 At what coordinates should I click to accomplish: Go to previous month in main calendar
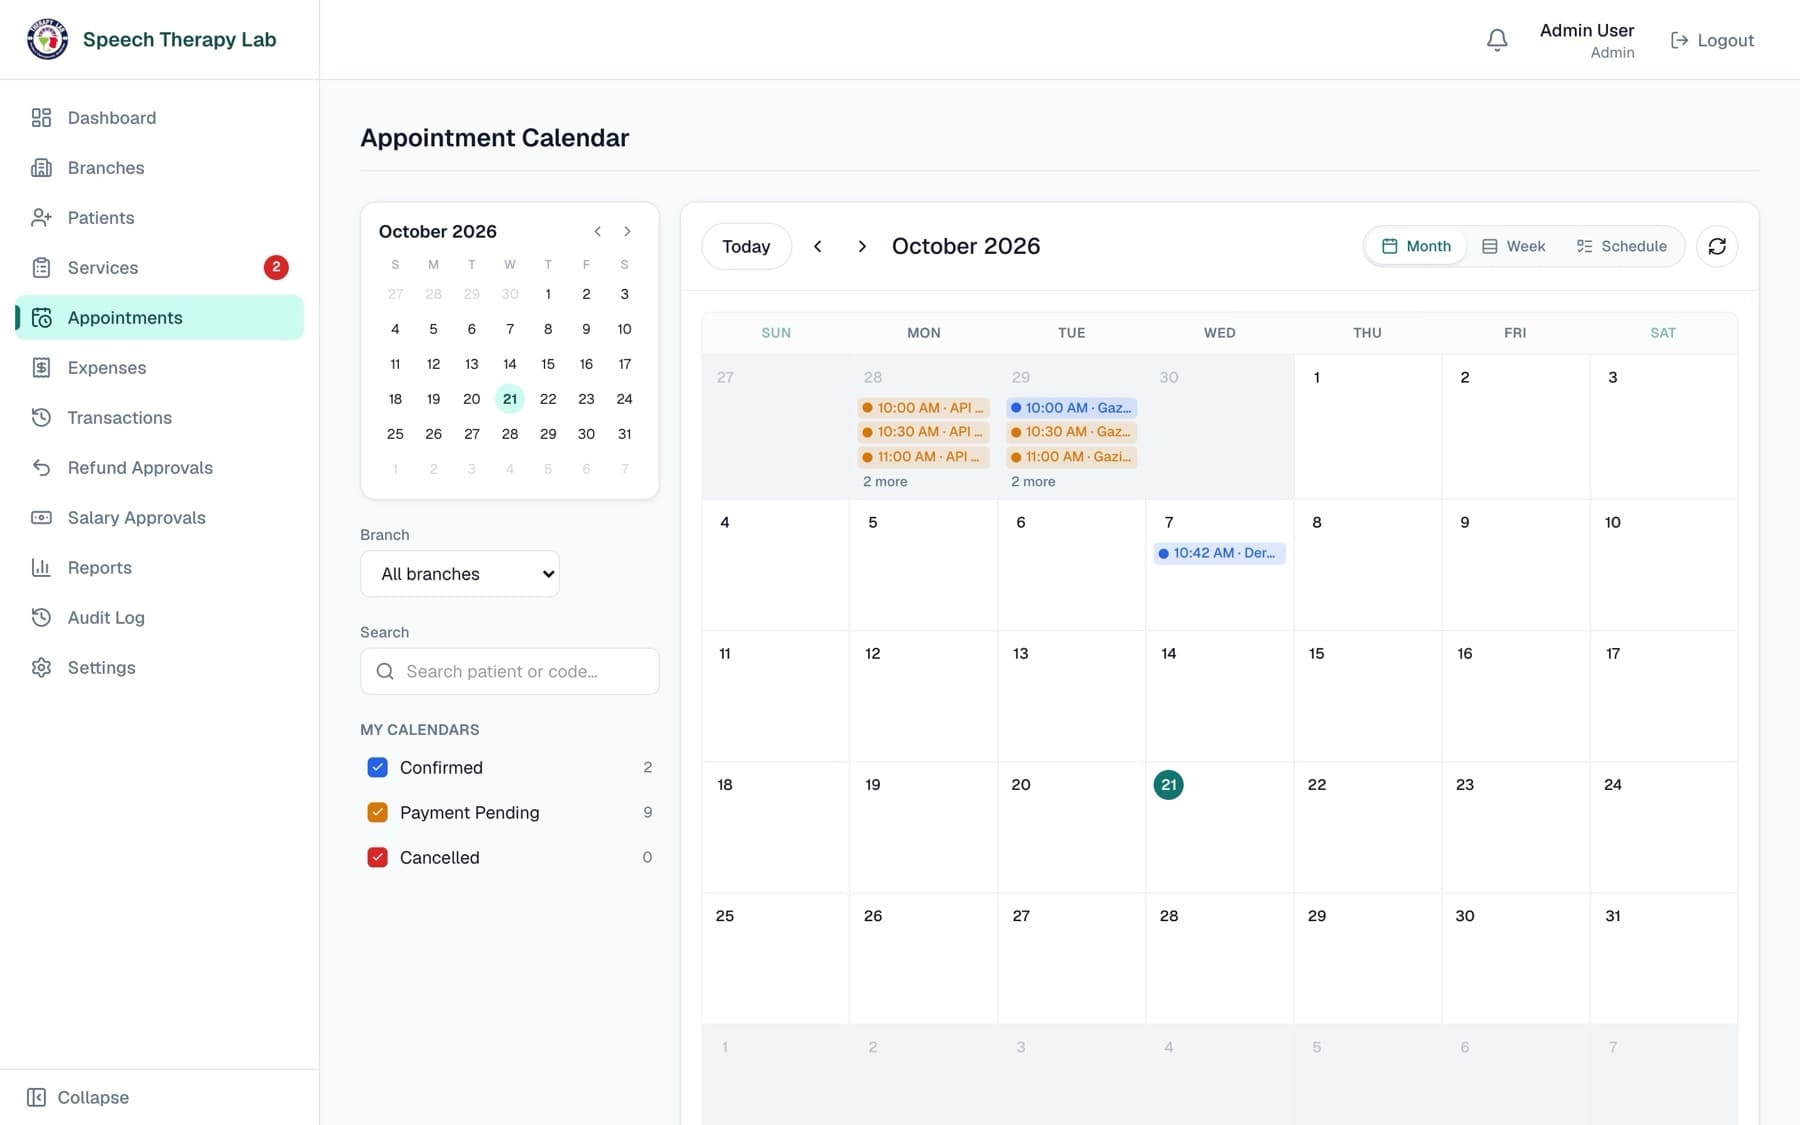click(818, 246)
